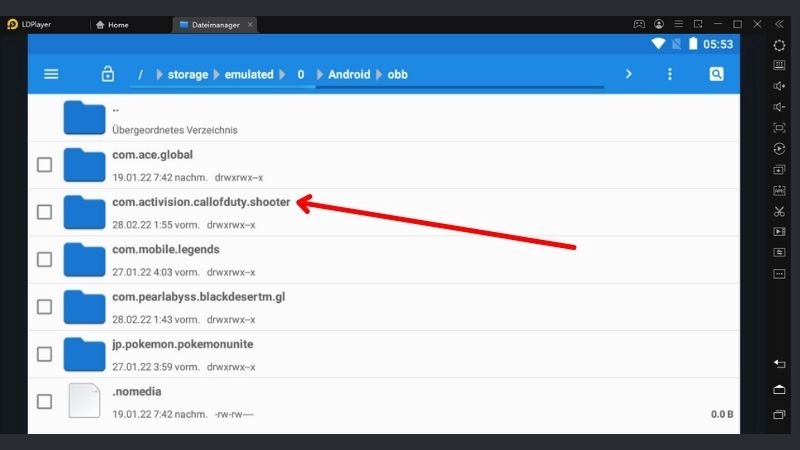Open the parent directory folder entry
Image resolution: width=800 pixels, height=450 pixels.
(384, 118)
